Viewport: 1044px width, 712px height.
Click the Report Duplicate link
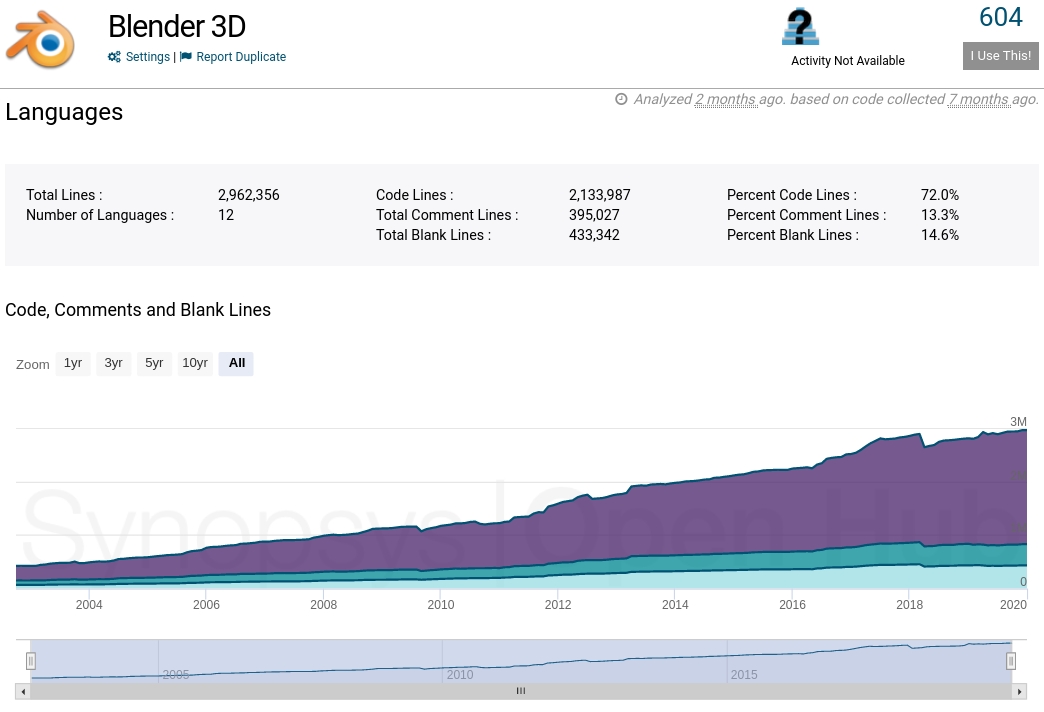(x=241, y=57)
